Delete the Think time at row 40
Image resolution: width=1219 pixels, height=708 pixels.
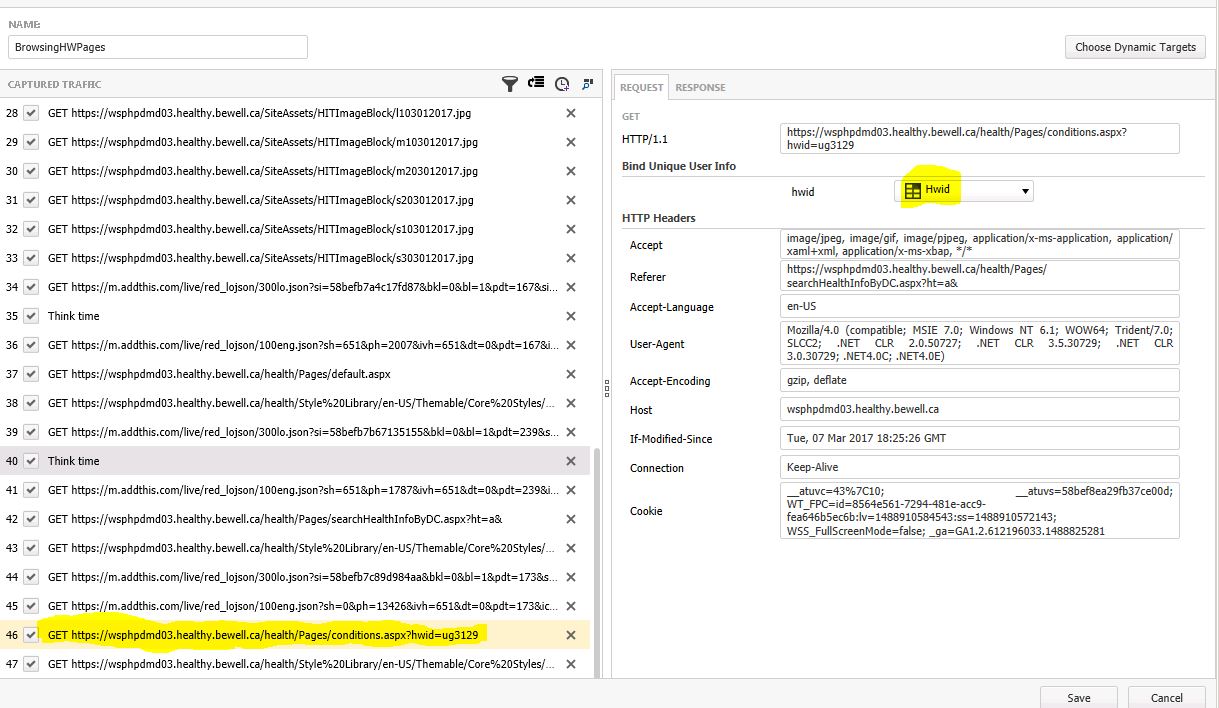[x=571, y=461]
